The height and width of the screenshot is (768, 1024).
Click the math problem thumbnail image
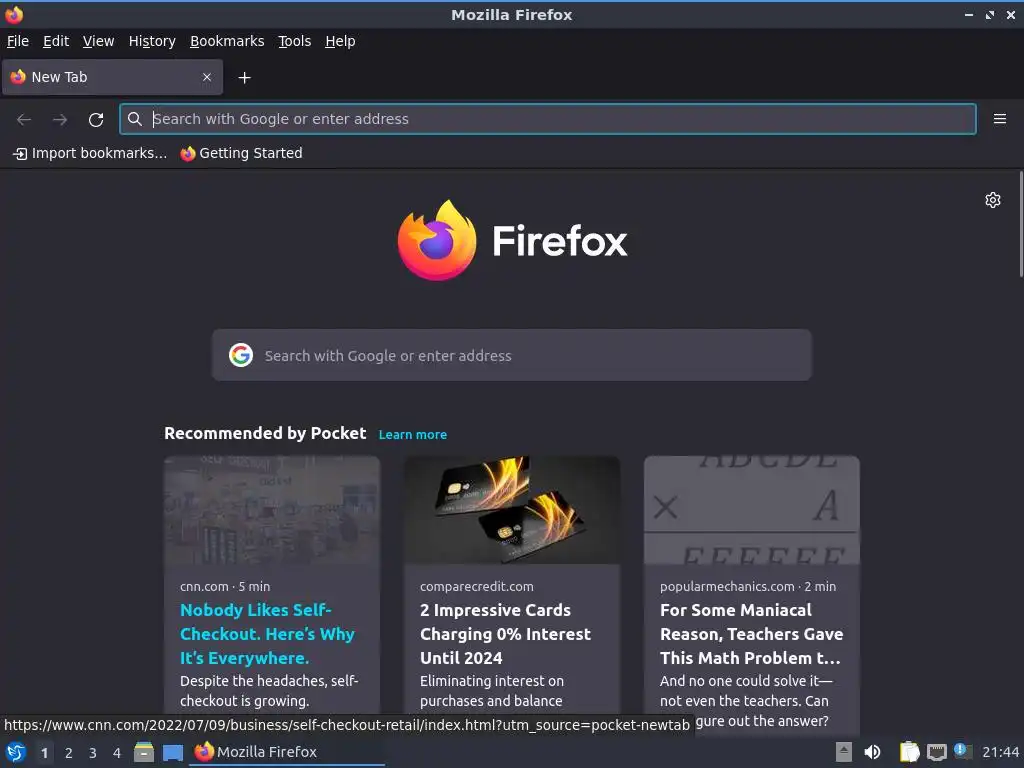click(x=752, y=510)
